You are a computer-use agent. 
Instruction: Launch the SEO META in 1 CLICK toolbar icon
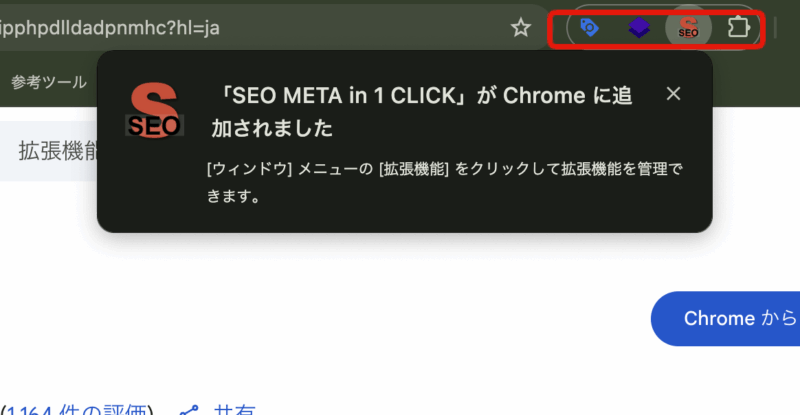[688, 27]
